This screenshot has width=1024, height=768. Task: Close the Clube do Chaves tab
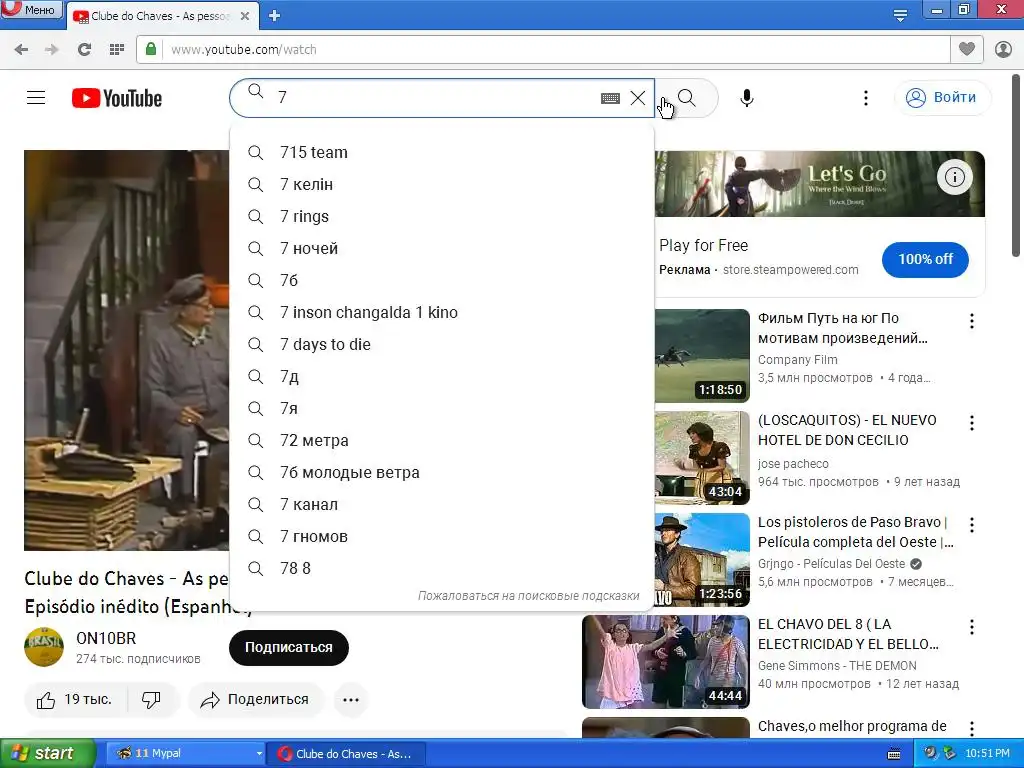tap(245, 16)
